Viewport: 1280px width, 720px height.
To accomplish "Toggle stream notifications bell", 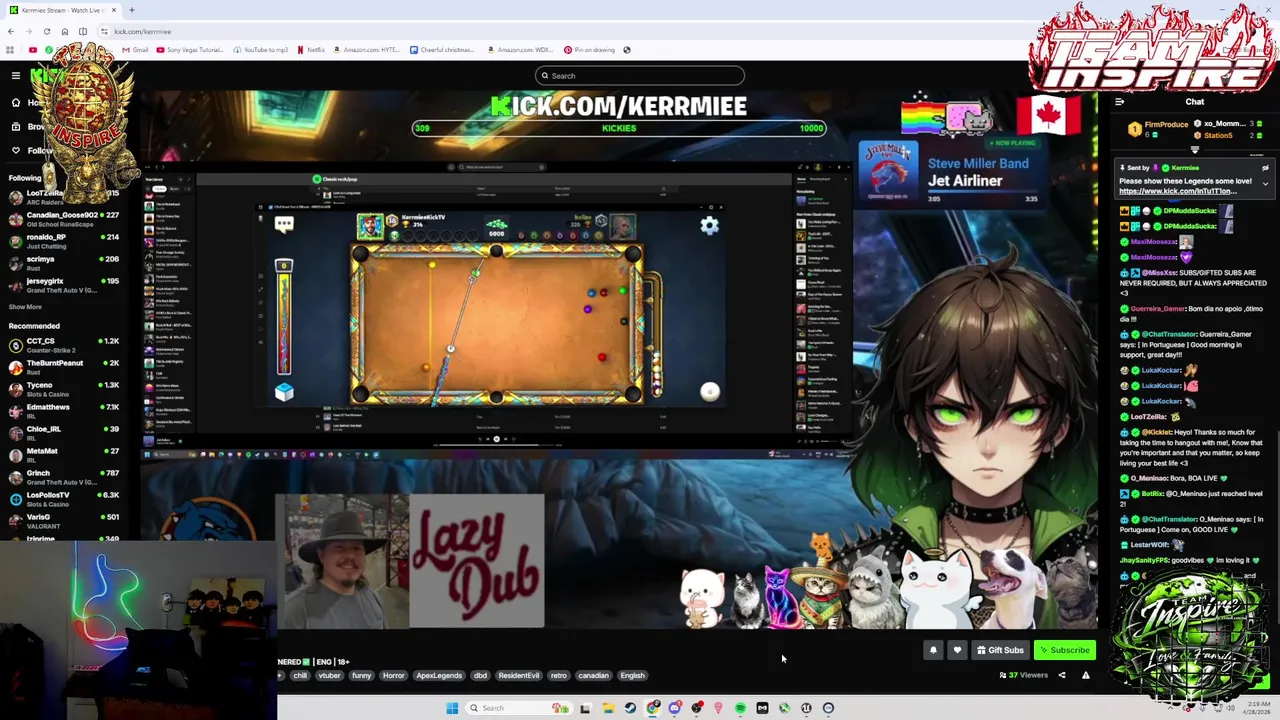I will (x=933, y=650).
